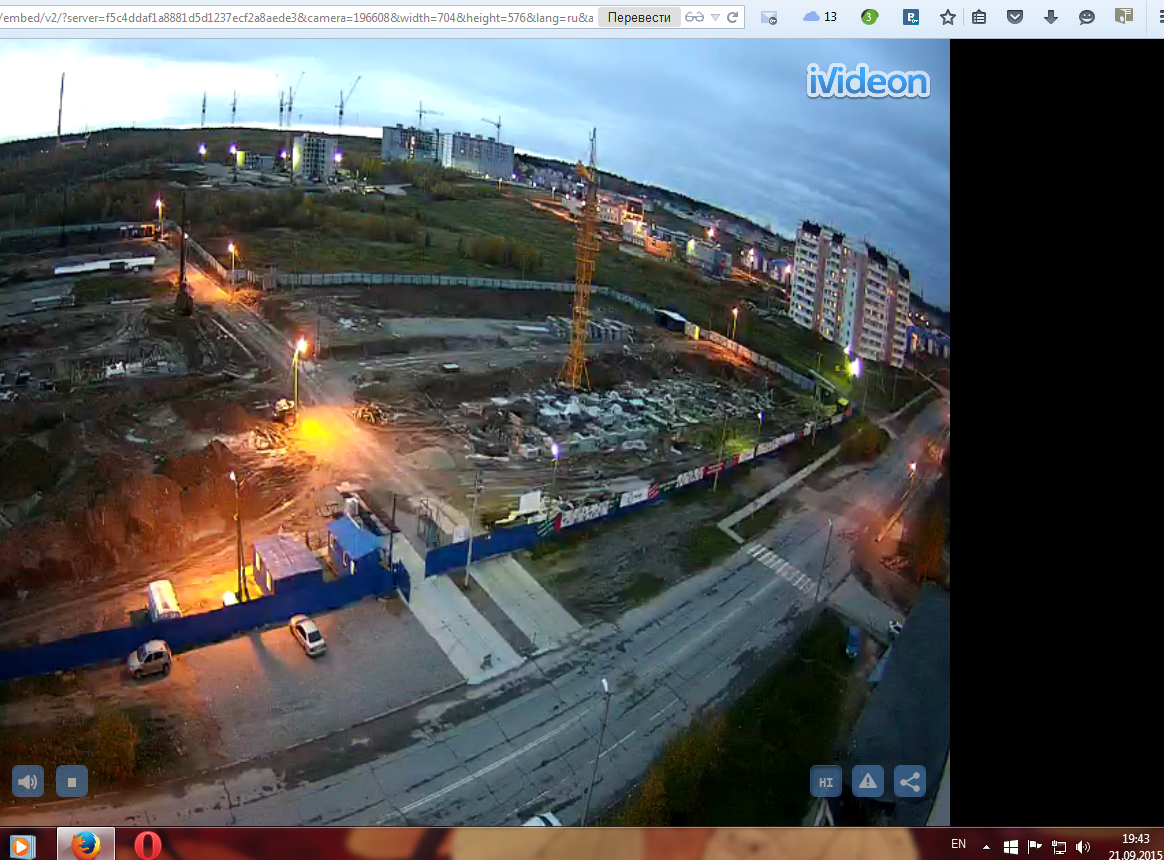Open the weather cloud extension showing 13
This screenshot has height=860, width=1164.
click(820, 17)
